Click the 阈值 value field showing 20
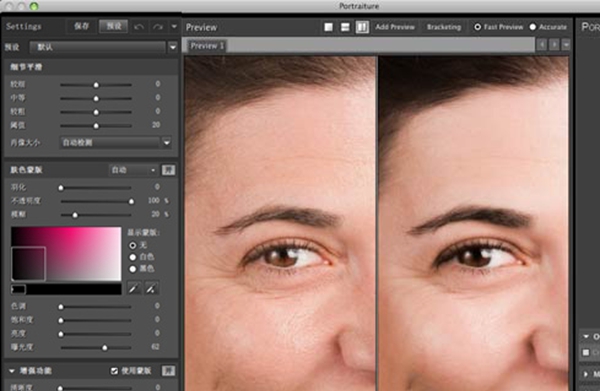Viewport: 600px width, 391px height. (x=156, y=125)
